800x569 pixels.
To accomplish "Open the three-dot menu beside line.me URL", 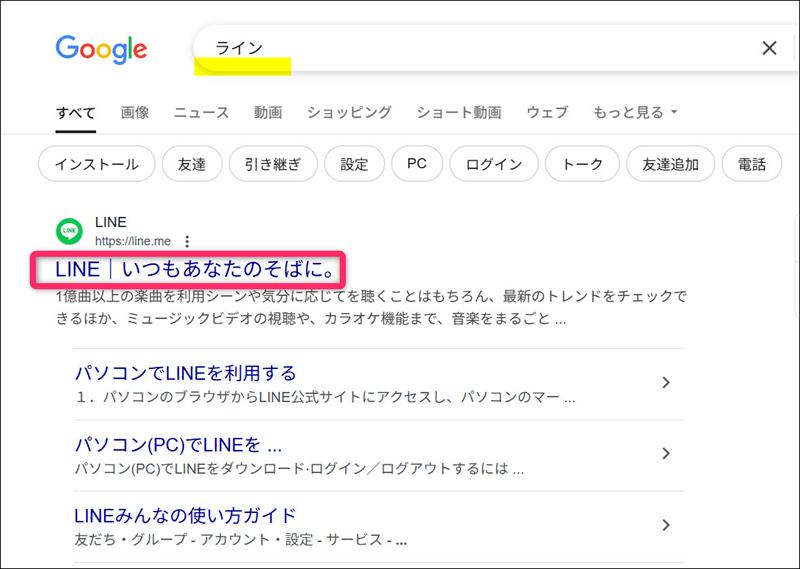I will (x=187, y=241).
